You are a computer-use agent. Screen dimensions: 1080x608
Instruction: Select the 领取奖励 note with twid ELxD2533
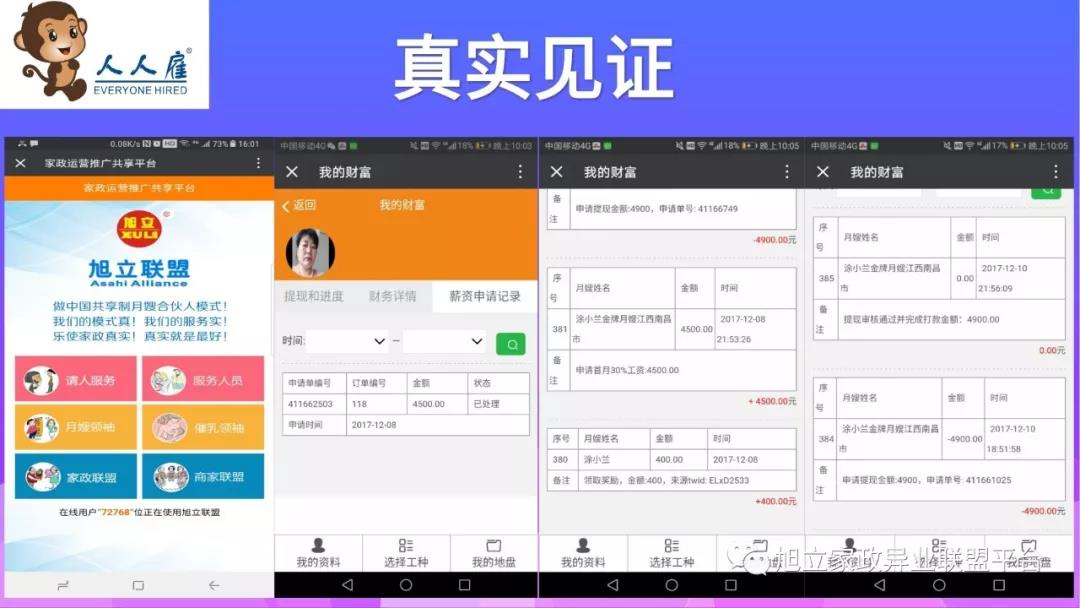[666, 481]
